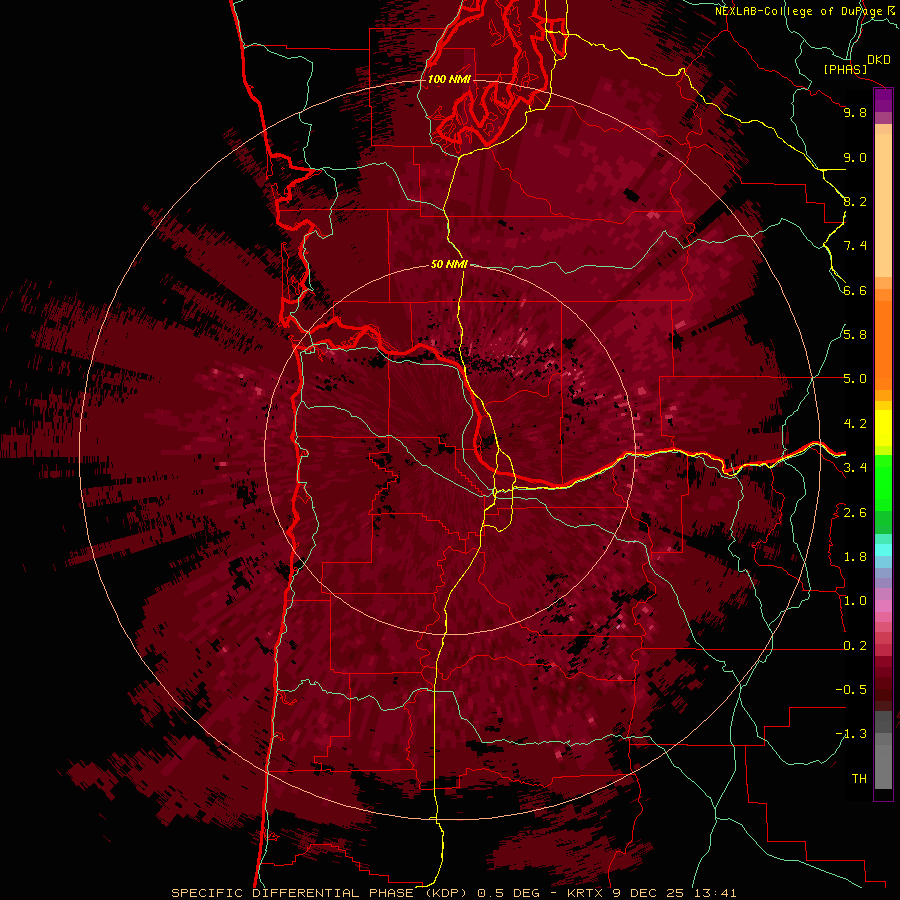Select the 5.8 legend value
900x900 pixels.
point(855,335)
